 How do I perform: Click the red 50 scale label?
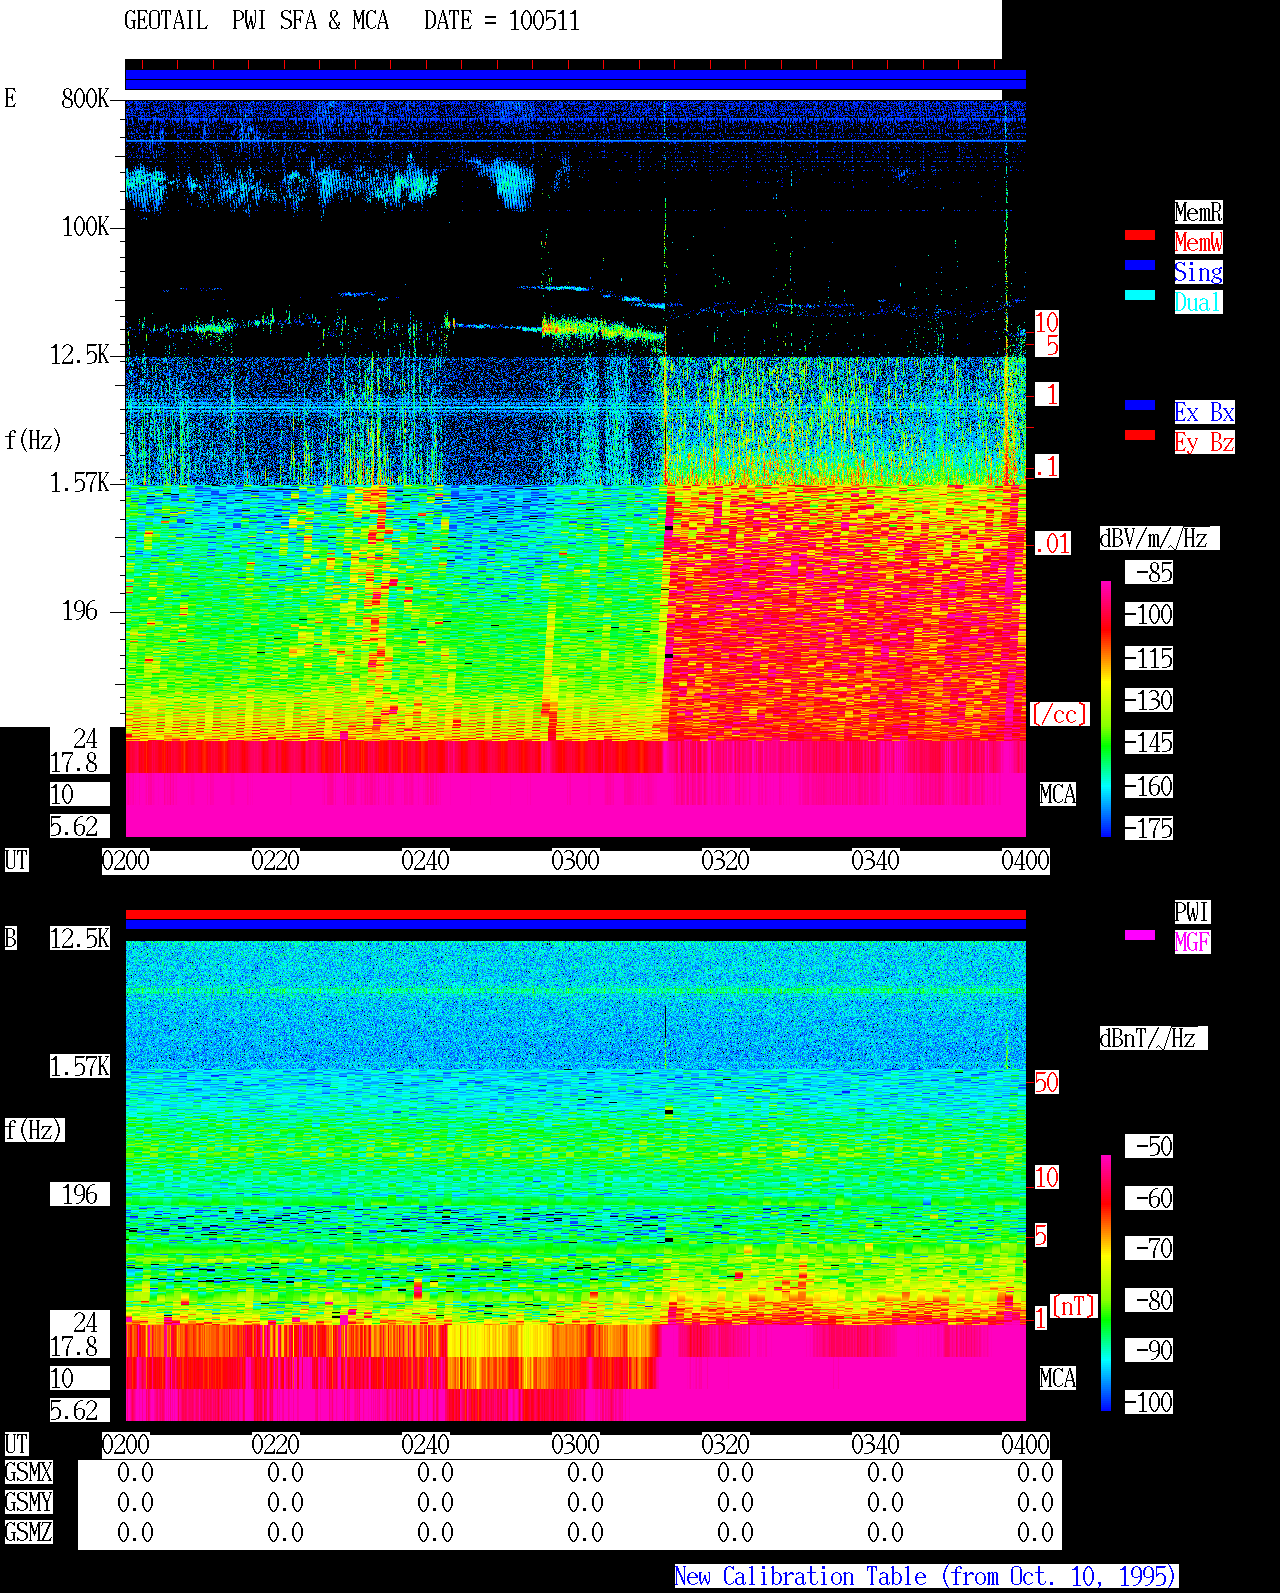click(1046, 1082)
